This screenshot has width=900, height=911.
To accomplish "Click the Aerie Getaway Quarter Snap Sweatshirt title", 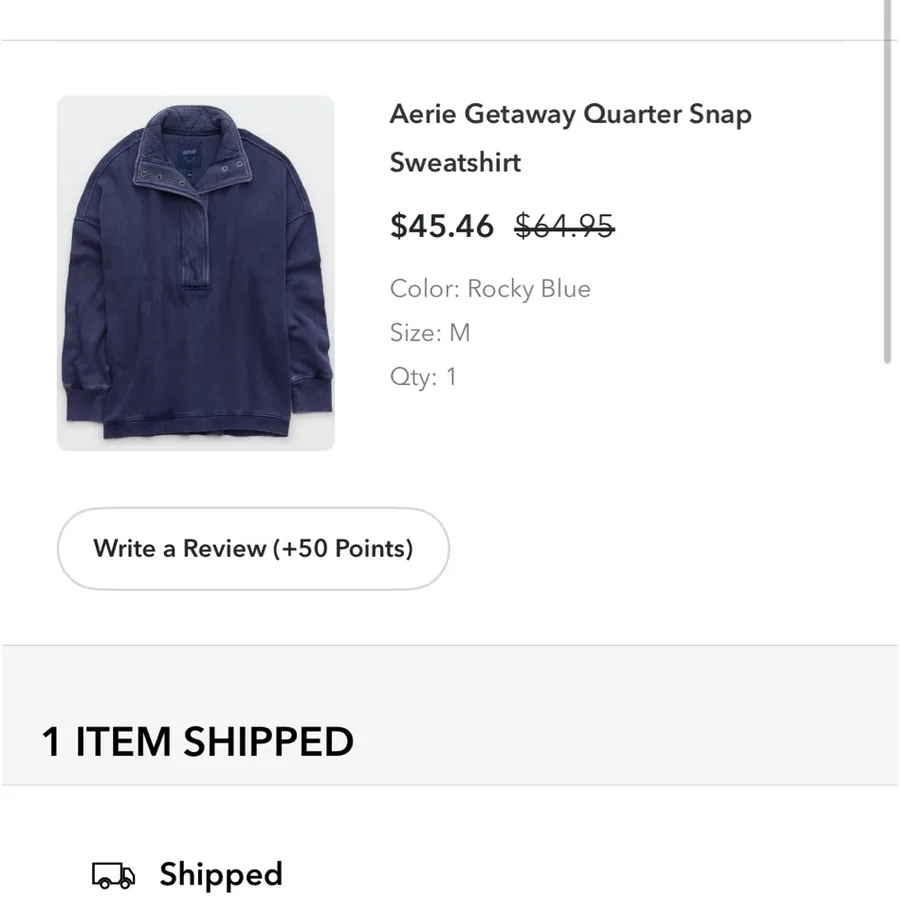I will pyautogui.click(x=571, y=138).
